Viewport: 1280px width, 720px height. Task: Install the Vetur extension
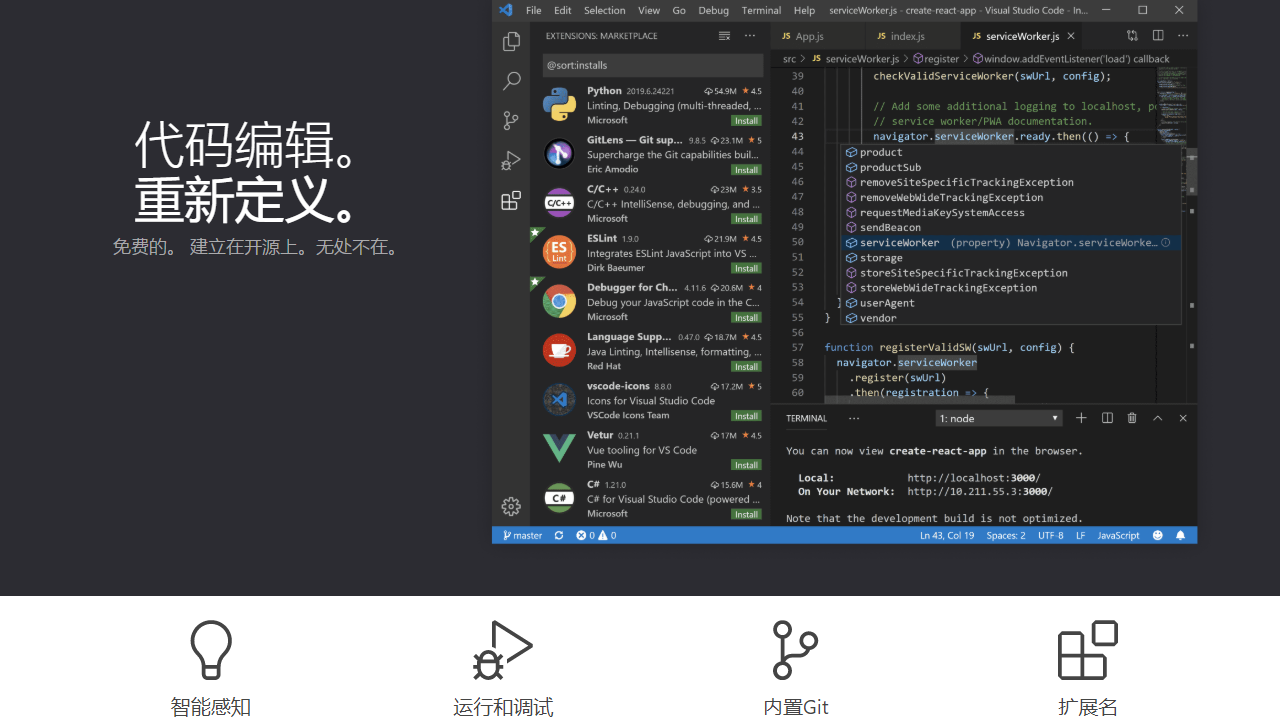746,464
